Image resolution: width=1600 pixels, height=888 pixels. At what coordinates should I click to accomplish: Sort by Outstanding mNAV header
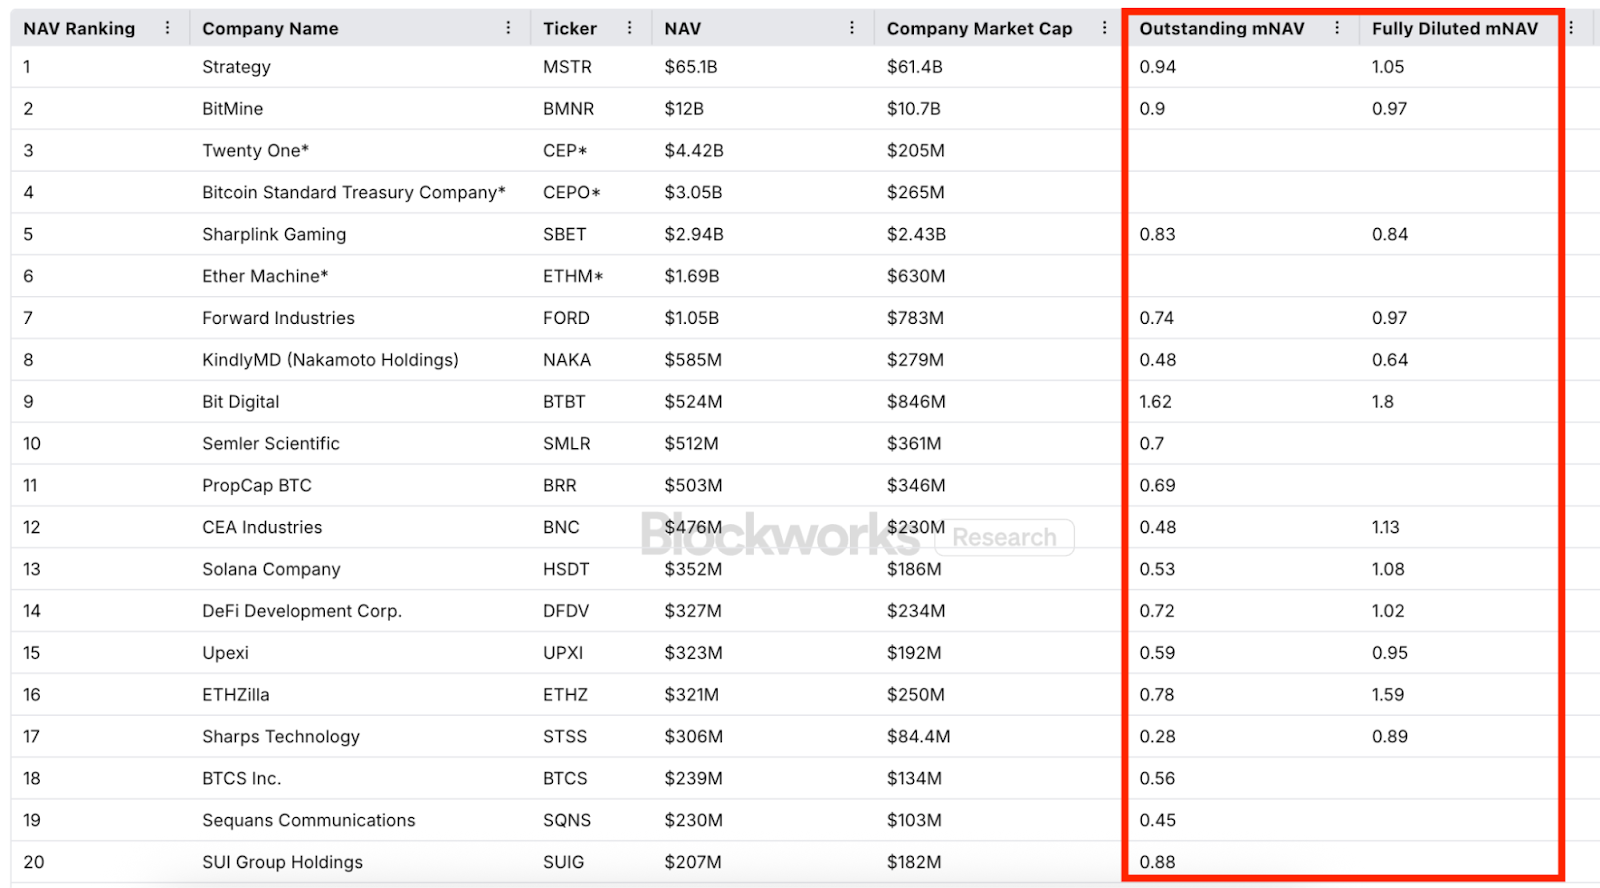tap(1222, 29)
